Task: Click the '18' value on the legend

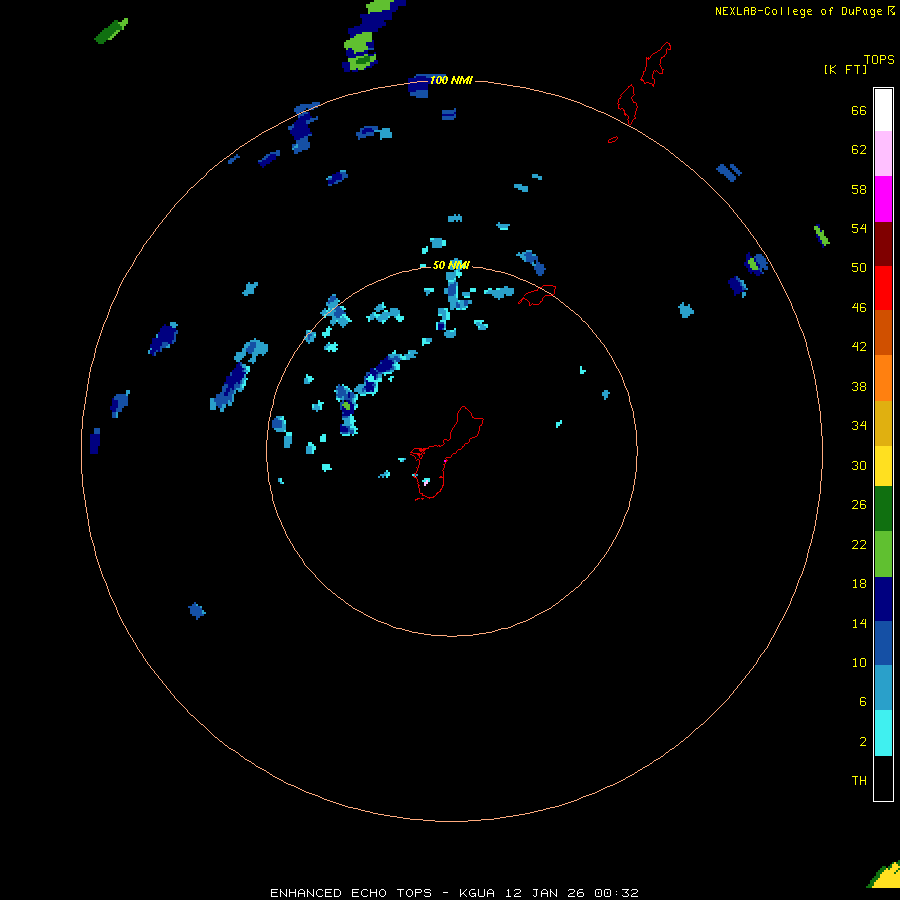Action: click(859, 584)
